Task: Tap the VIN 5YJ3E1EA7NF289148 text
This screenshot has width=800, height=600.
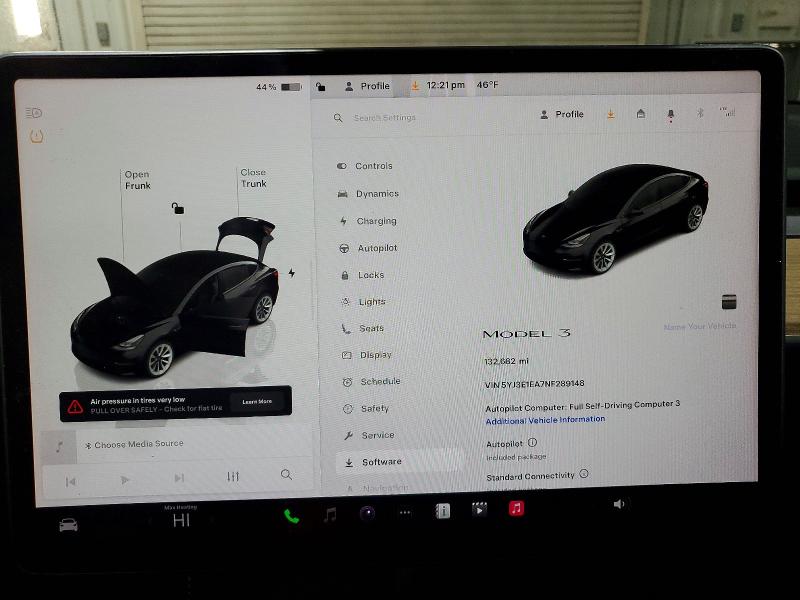Action: [x=535, y=384]
